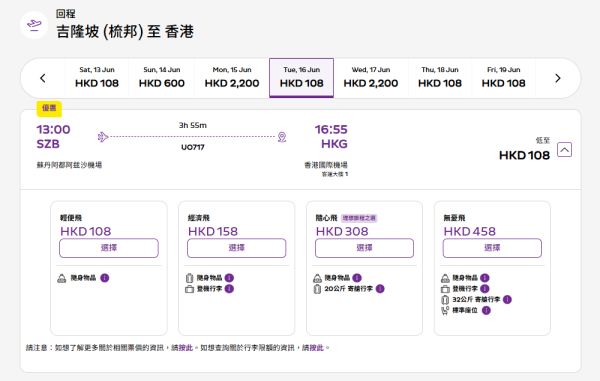This screenshot has height=381, width=600.
Task: Open info for 登機行李 in HKD 458 fare
Action: (x=485, y=289)
